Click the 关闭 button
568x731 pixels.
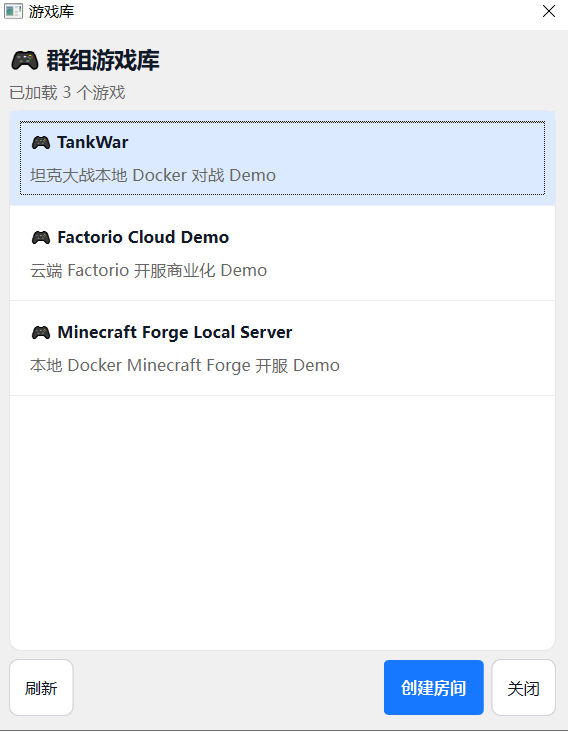pyautogui.click(x=524, y=688)
